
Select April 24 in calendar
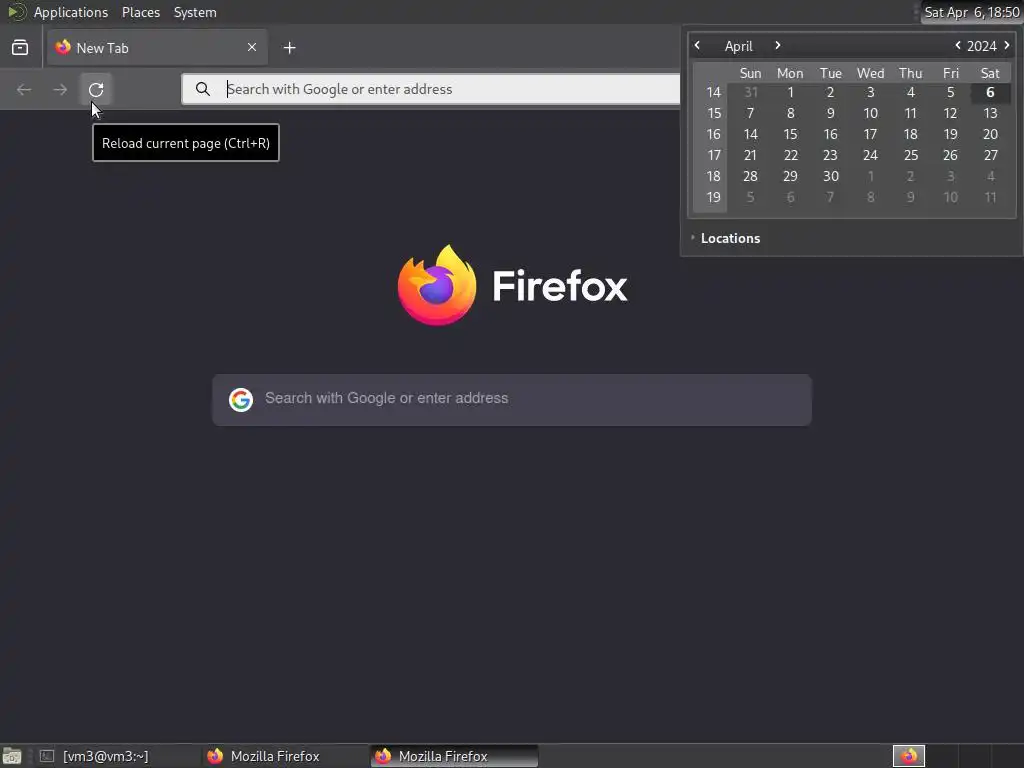click(x=871, y=155)
